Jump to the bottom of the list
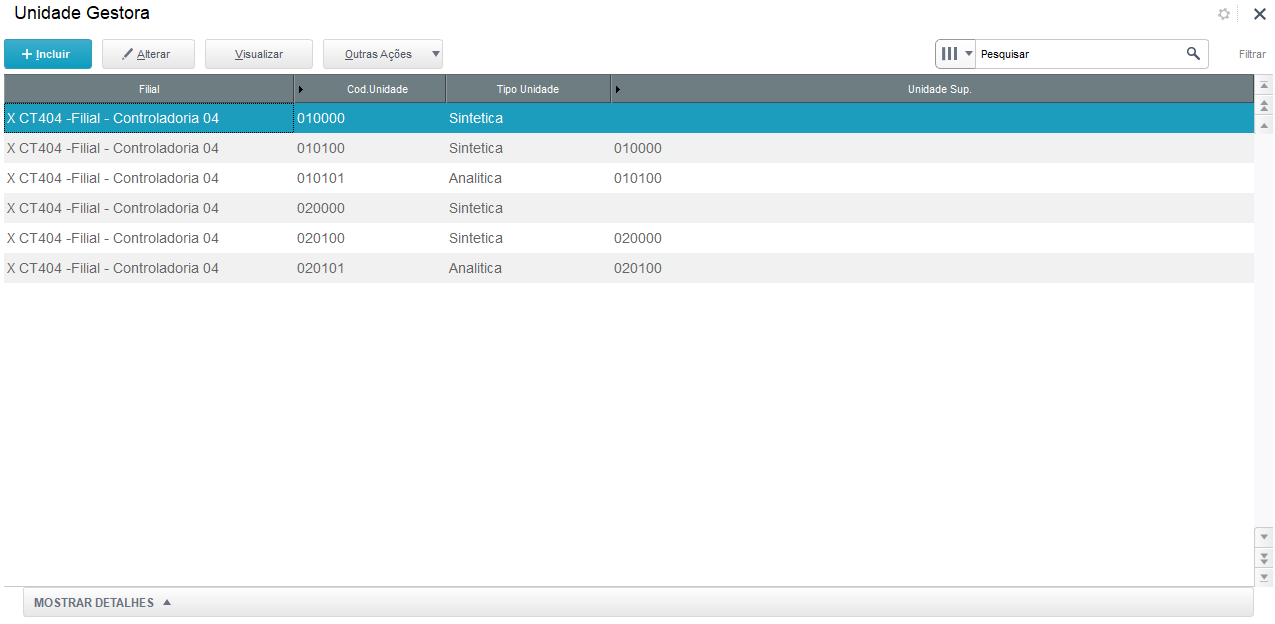 1264,577
